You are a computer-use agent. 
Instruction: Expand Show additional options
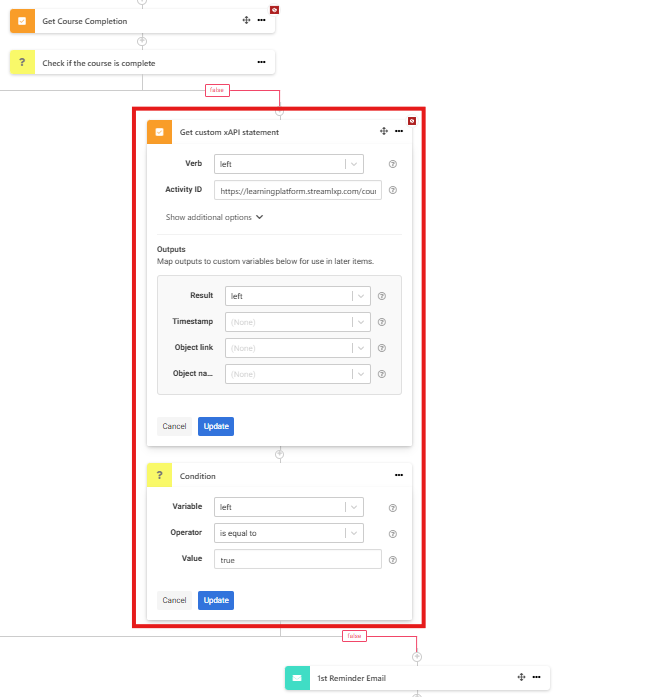(x=214, y=217)
